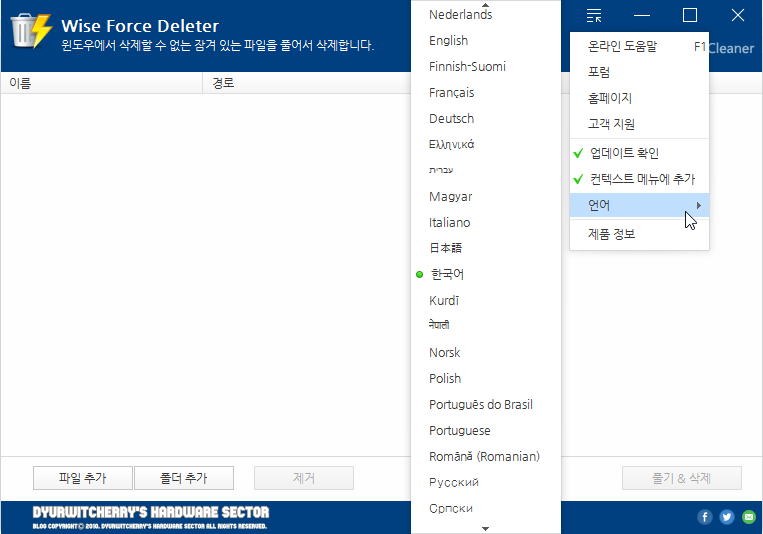Expand the 언어 submenu arrow
This screenshot has width=763, height=534.
(x=699, y=205)
